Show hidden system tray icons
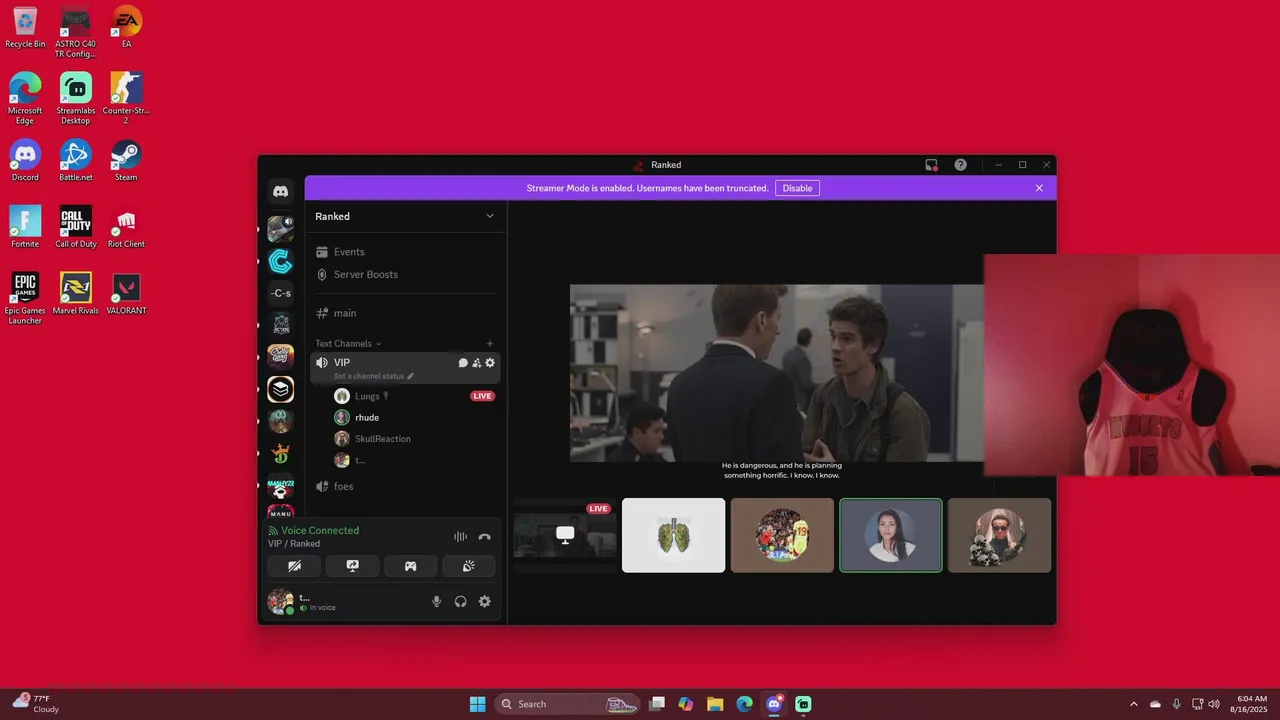Screen dimensions: 1280x720 tap(1133, 704)
